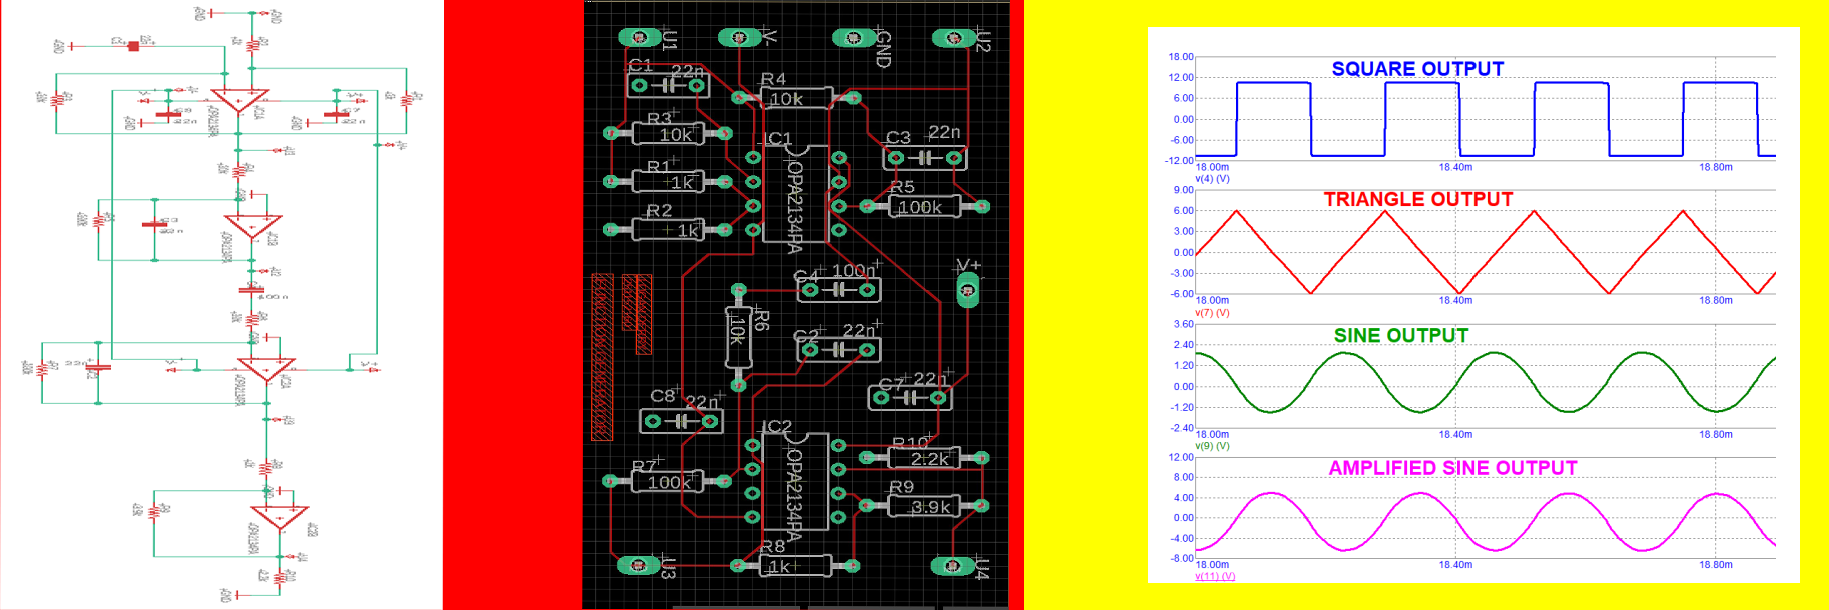Click the R10 2.2k resistor
This screenshot has width=1829, height=610.
point(924,458)
